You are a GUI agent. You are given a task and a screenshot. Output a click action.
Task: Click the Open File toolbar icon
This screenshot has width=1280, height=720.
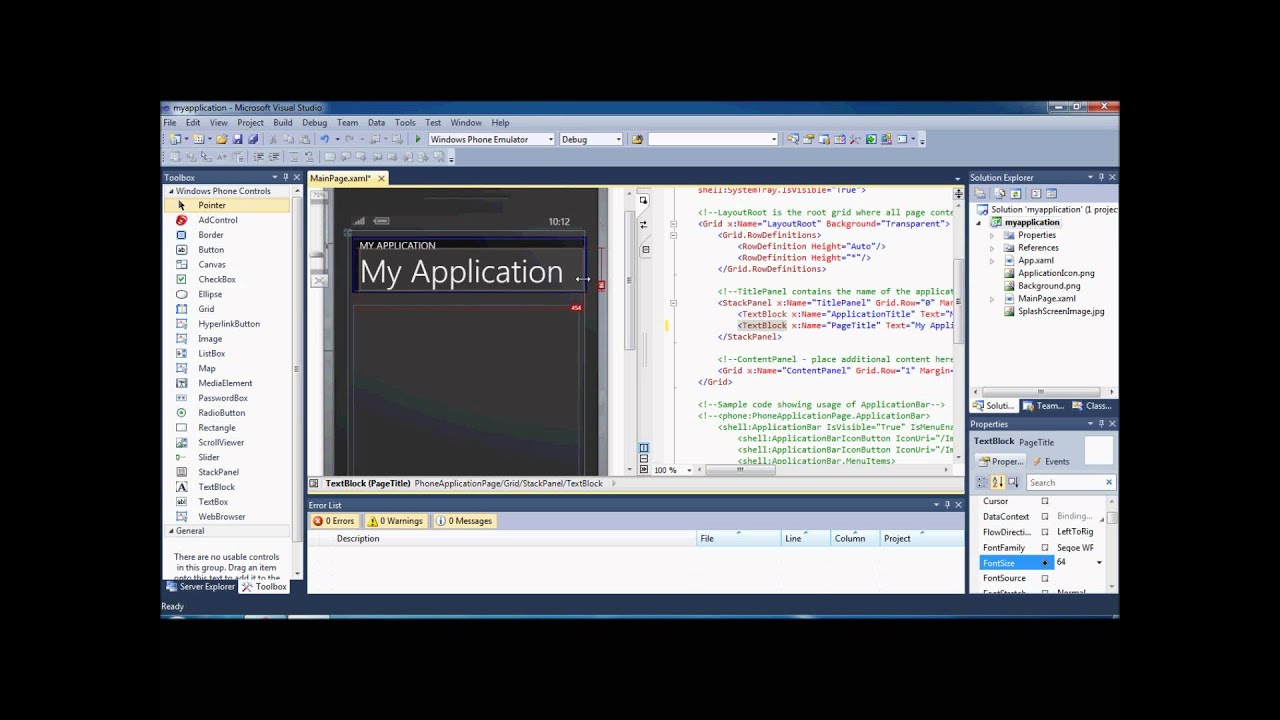pos(222,139)
